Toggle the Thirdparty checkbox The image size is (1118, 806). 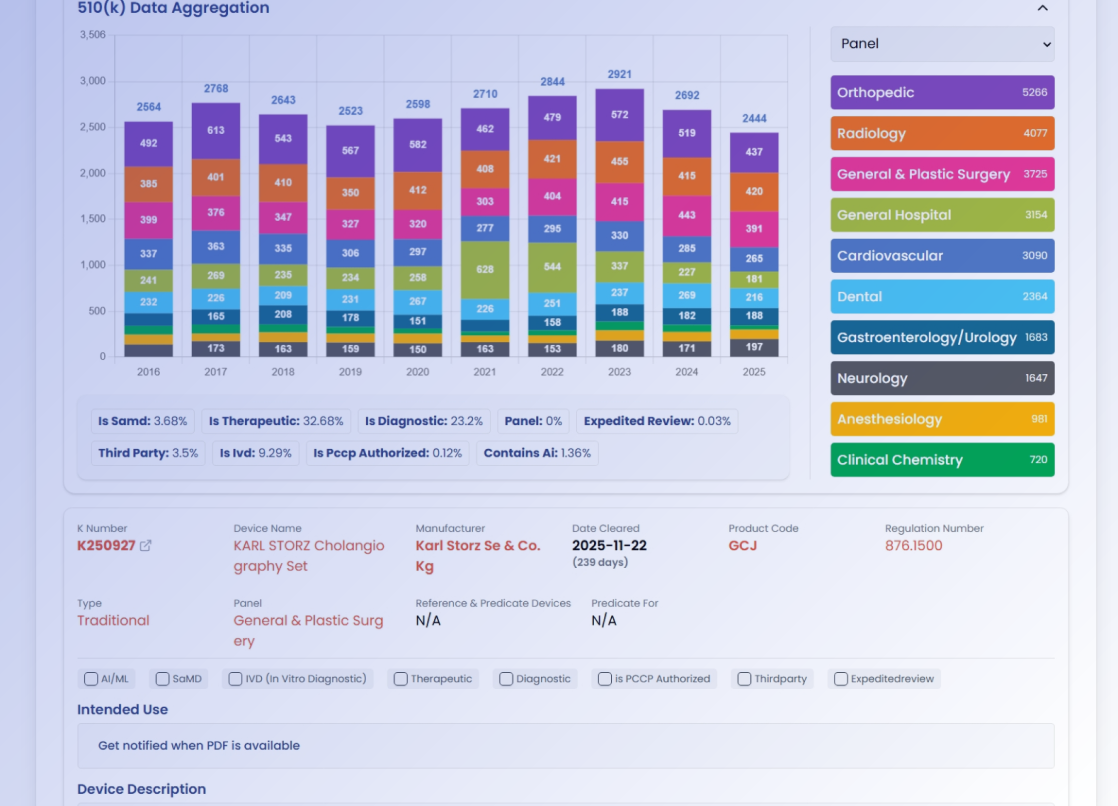744,679
